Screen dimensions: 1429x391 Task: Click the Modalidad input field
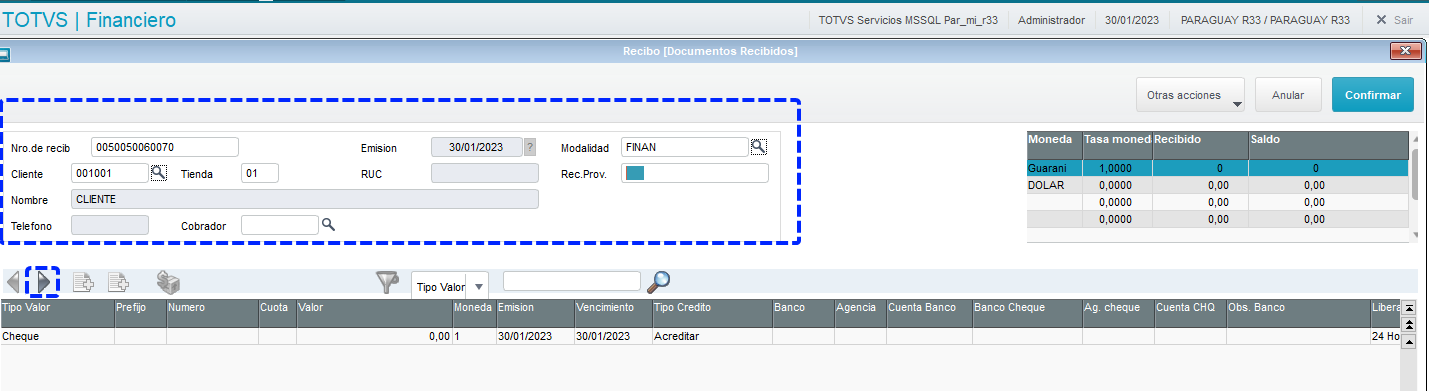(x=686, y=147)
